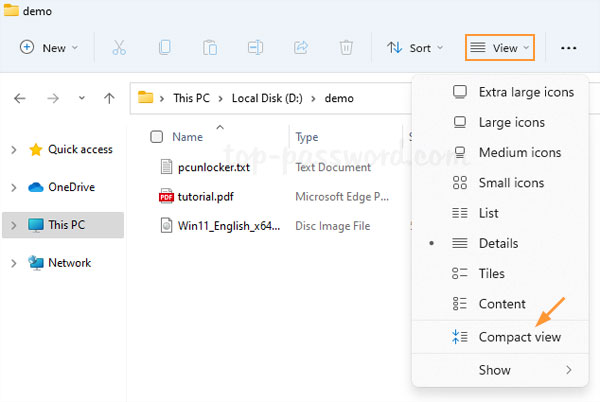Go up one folder with Up arrow
Viewport: 600px width, 402px height.
109,98
